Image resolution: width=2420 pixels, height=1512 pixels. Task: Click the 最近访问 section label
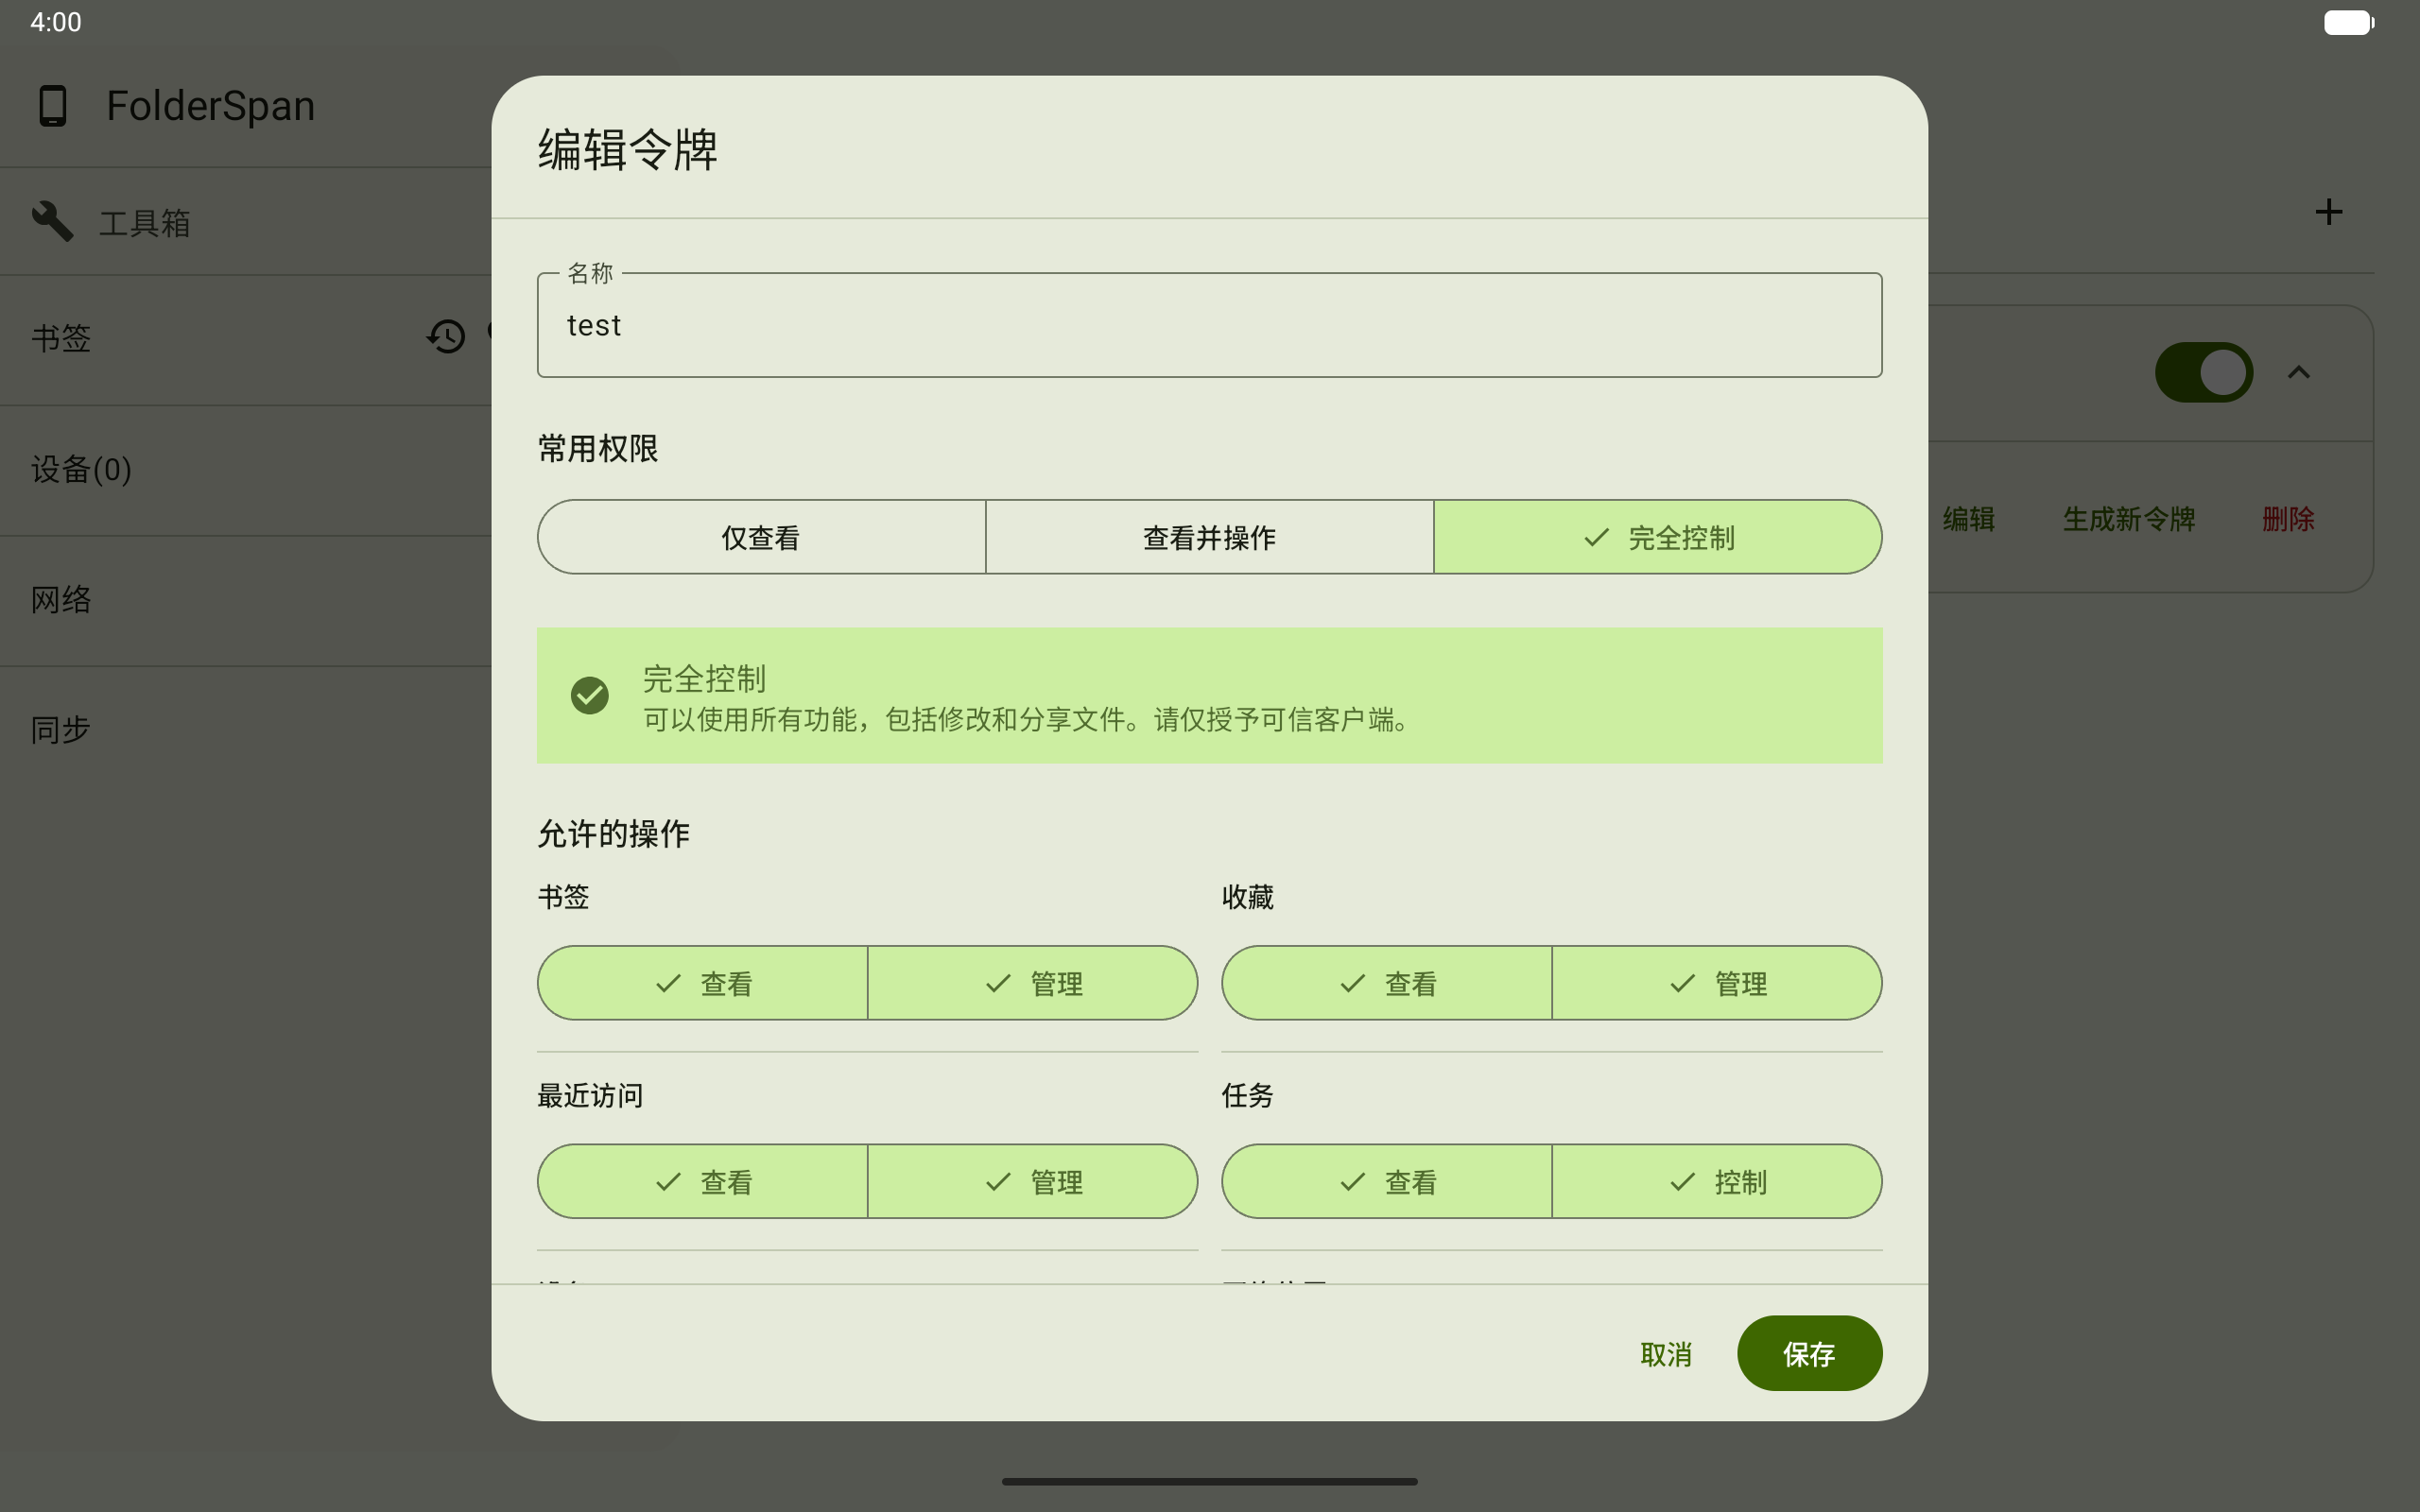590,1095
